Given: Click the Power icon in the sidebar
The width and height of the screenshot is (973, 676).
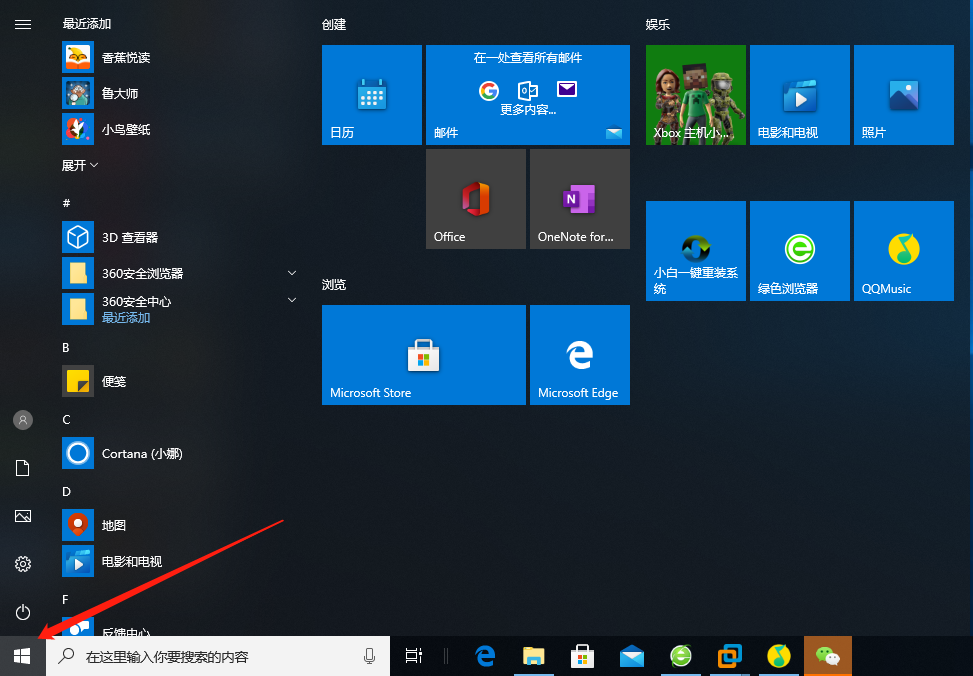Looking at the screenshot, I should [x=22, y=612].
